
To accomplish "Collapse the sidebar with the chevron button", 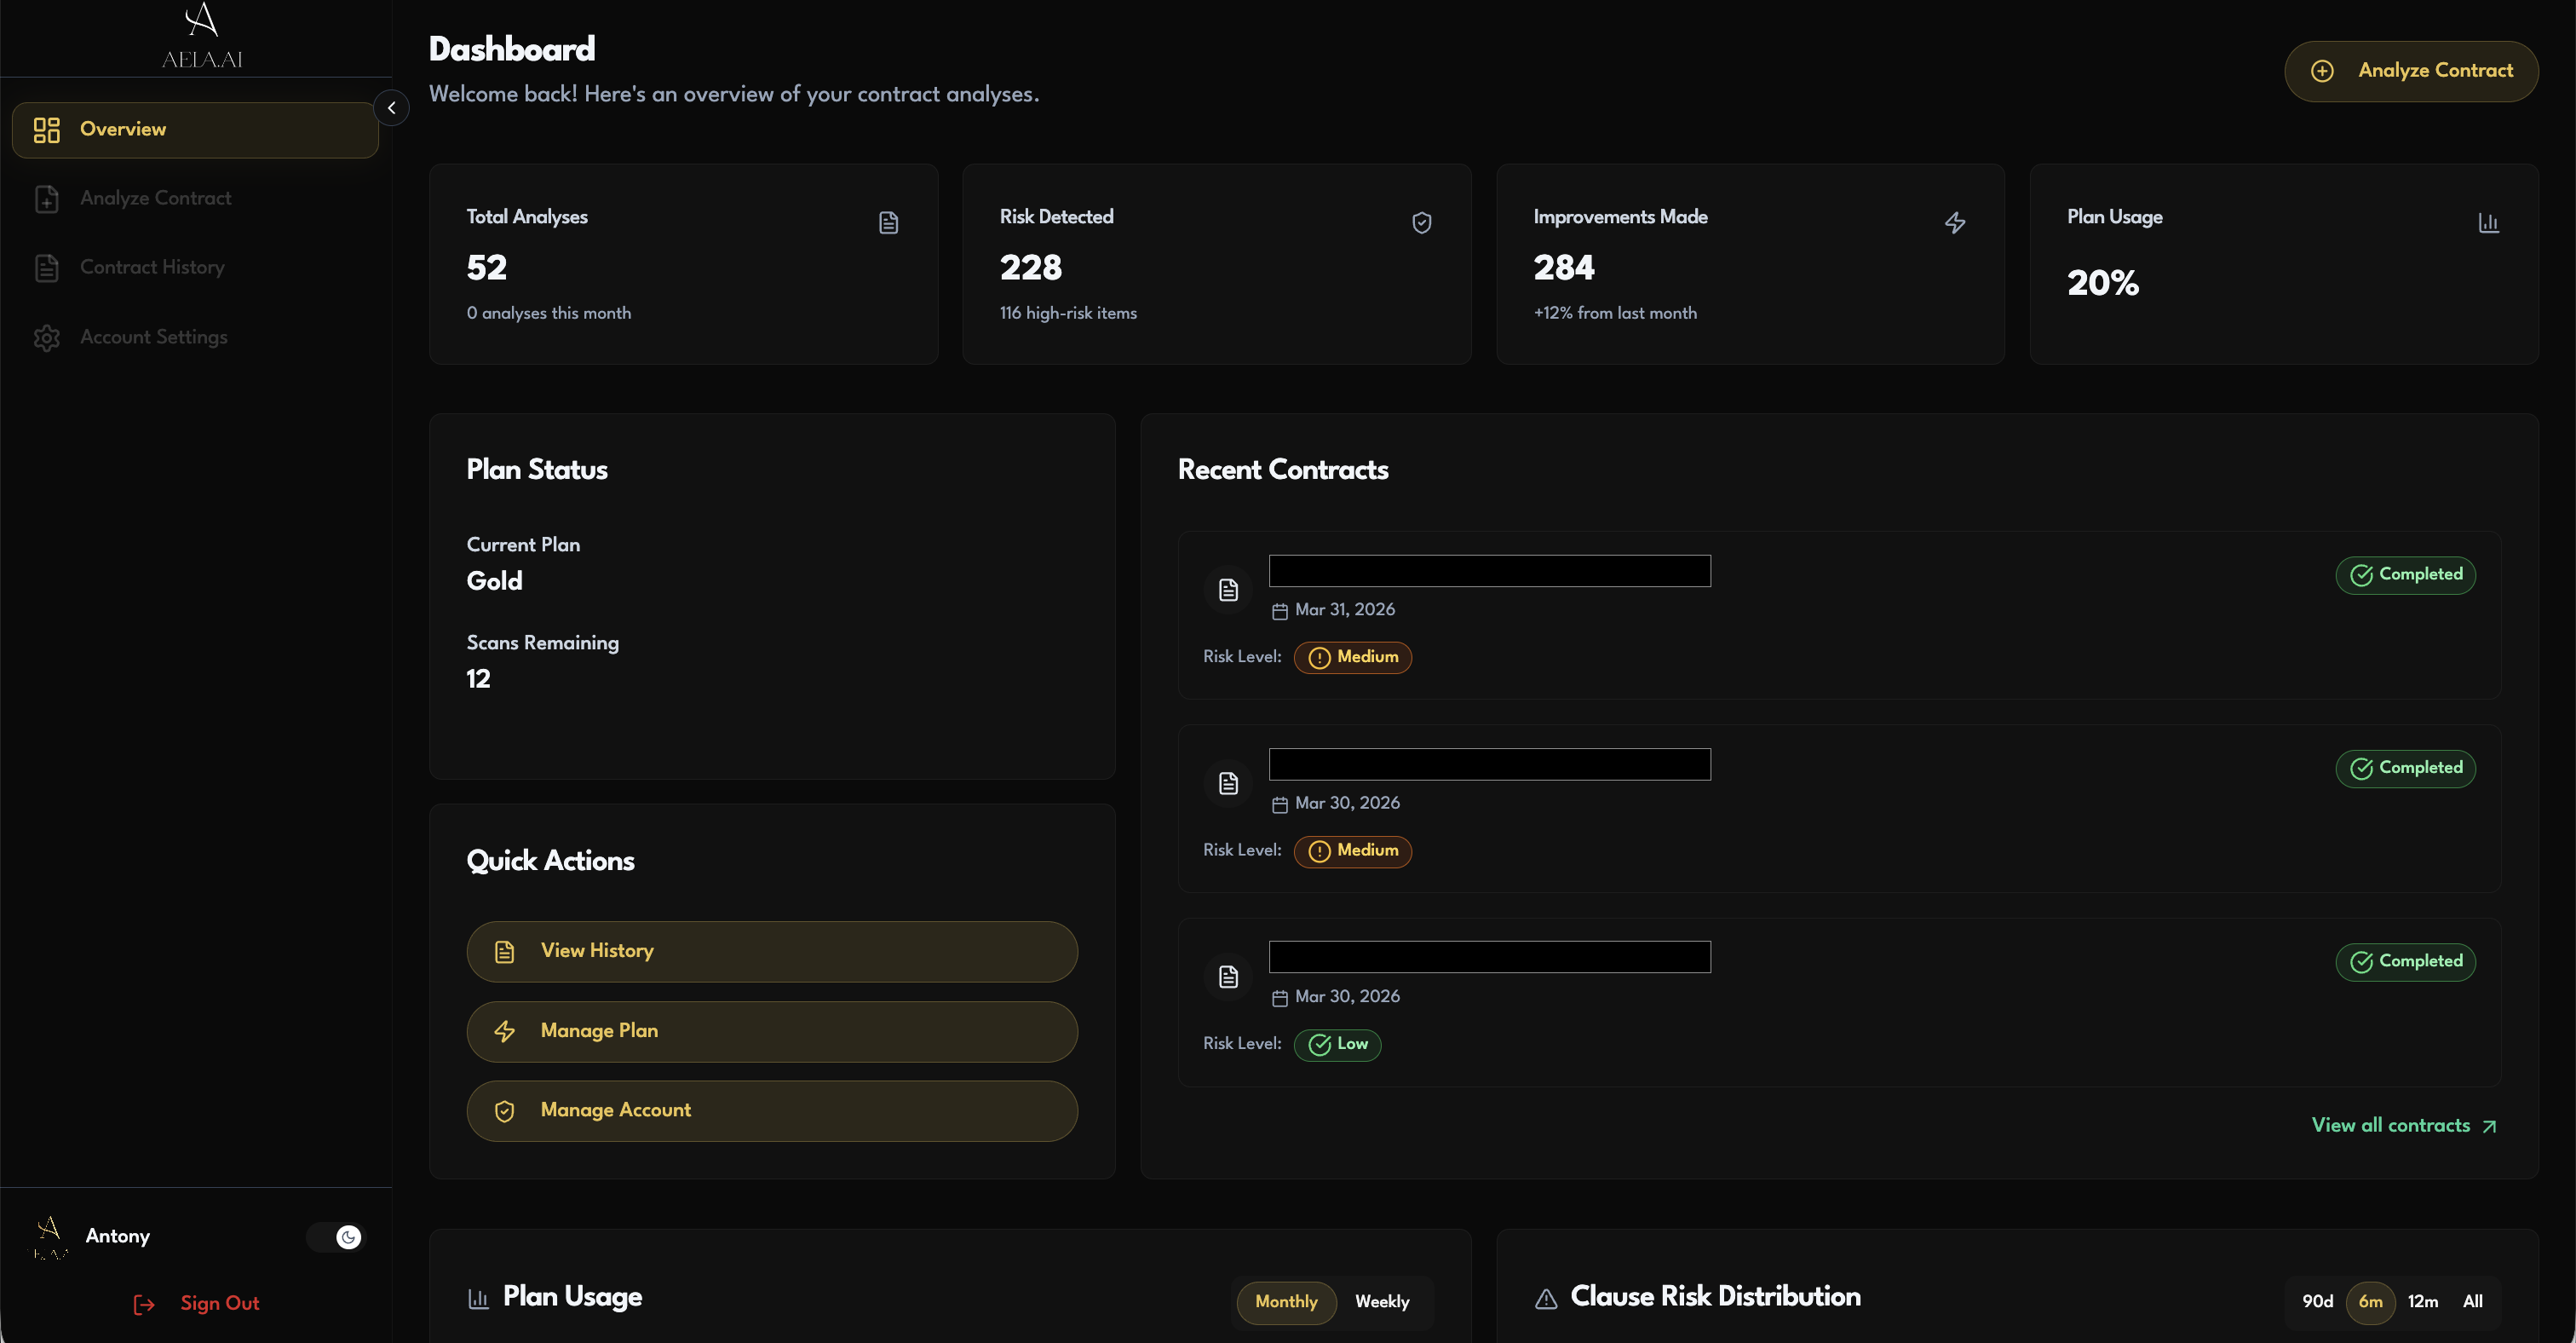I will [391, 108].
